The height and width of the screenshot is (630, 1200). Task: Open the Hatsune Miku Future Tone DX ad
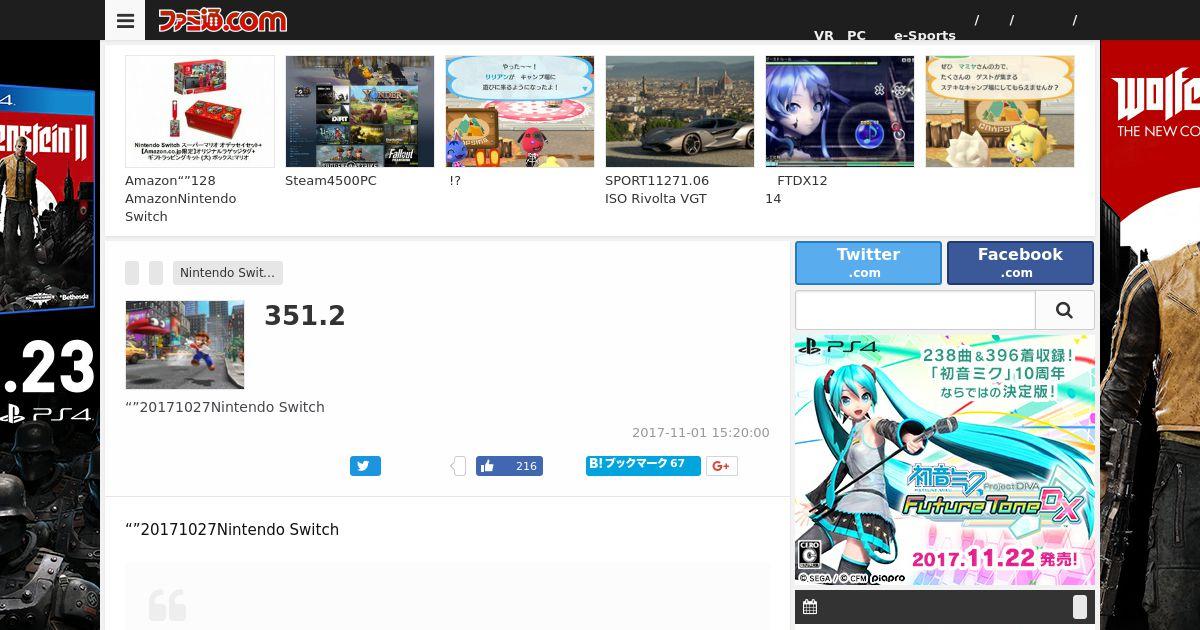click(x=945, y=460)
